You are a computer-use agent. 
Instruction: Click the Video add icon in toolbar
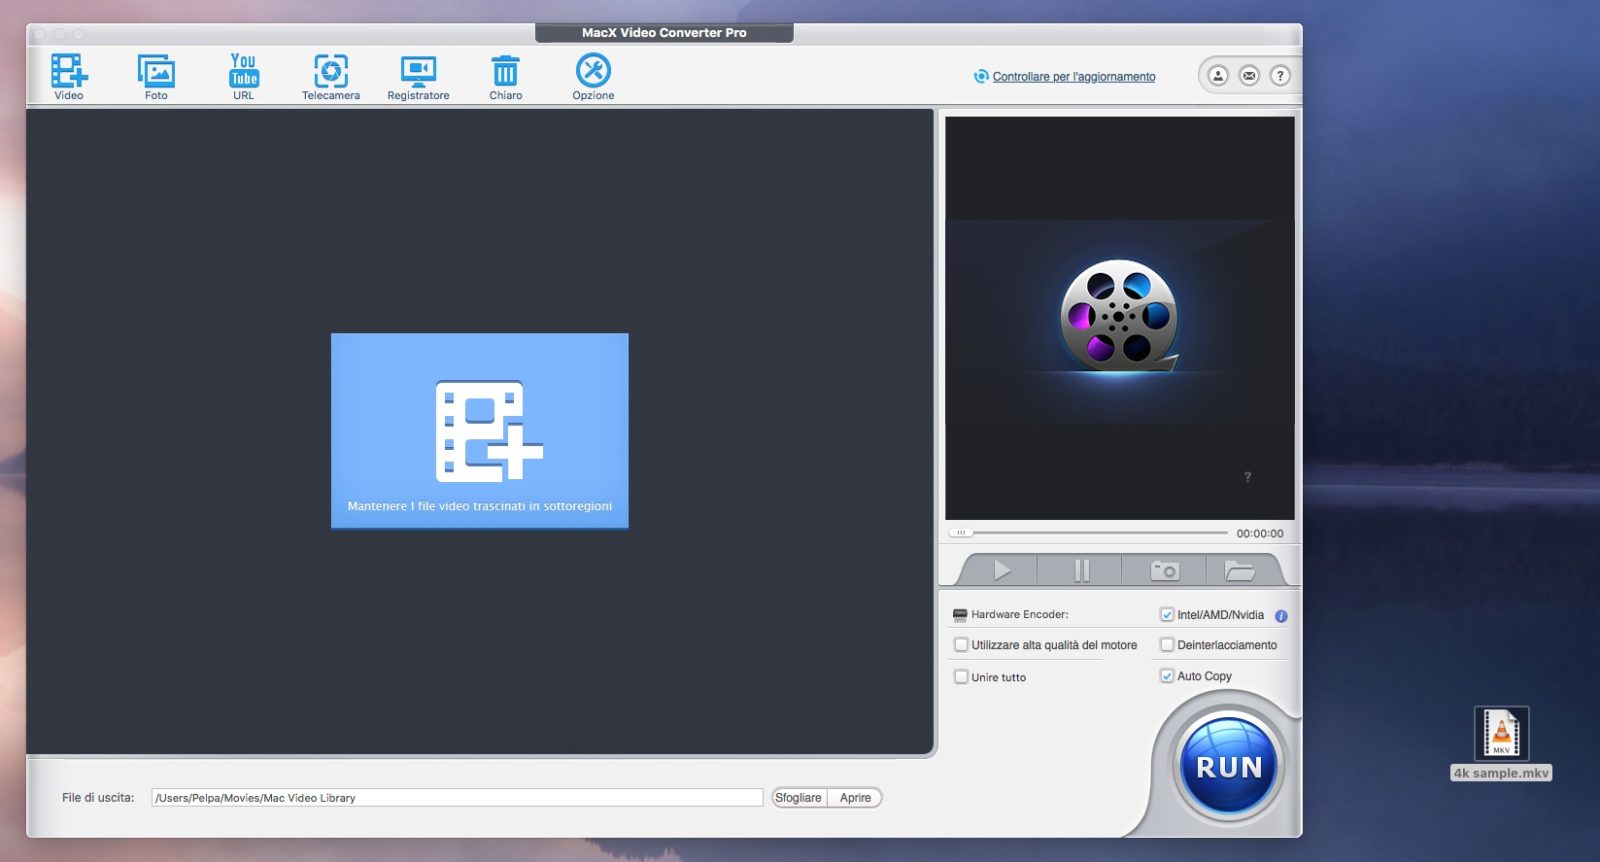pyautogui.click(x=69, y=72)
